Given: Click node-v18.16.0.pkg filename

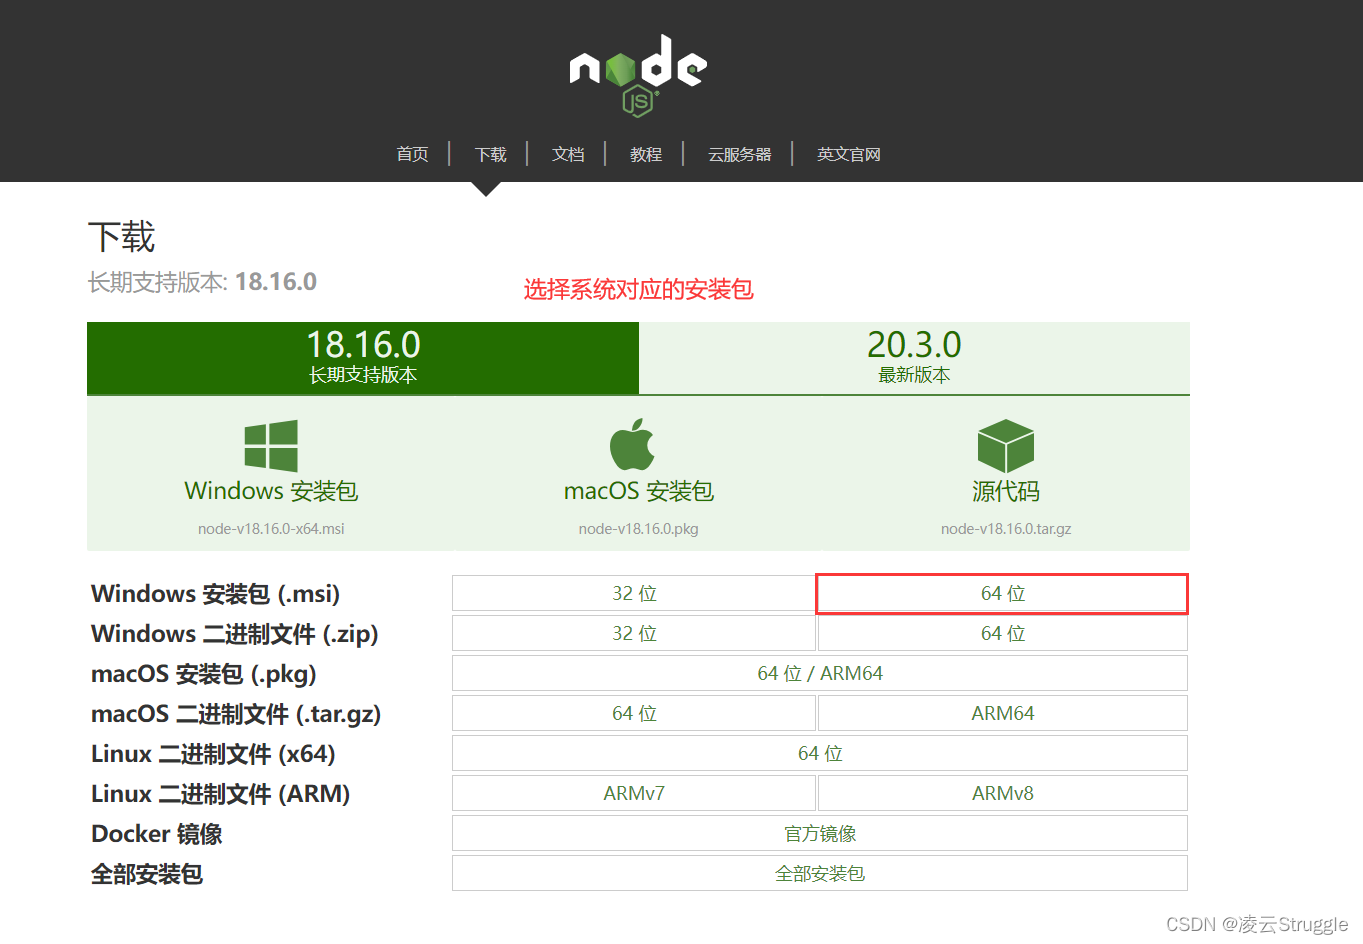Looking at the screenshot, I should (x=639, y=529).
